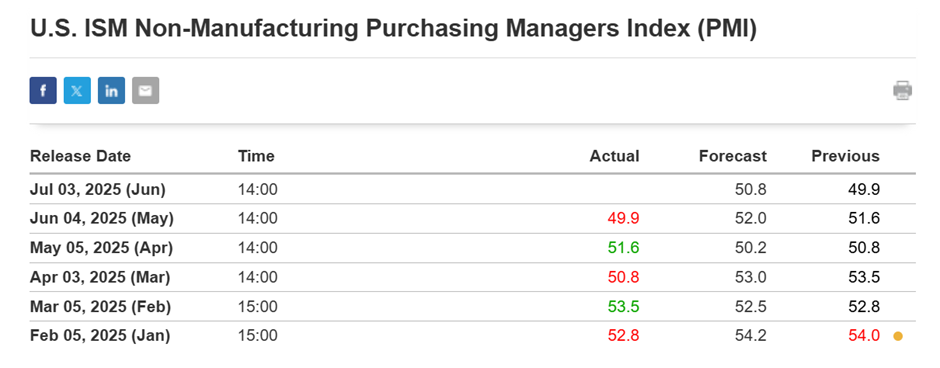Share the page on Facebook
The image size is (940, 368).
[x=43, y=91]
